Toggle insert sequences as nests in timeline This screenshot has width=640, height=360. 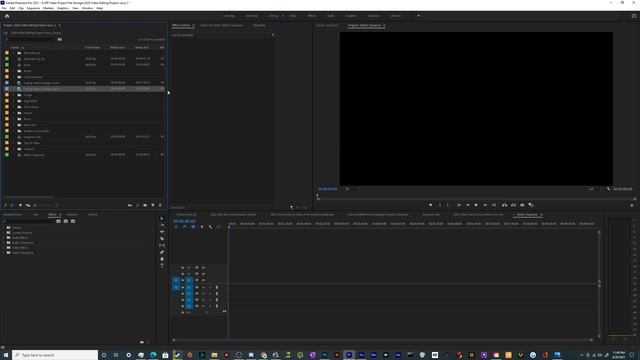click(x=176, y=227)
